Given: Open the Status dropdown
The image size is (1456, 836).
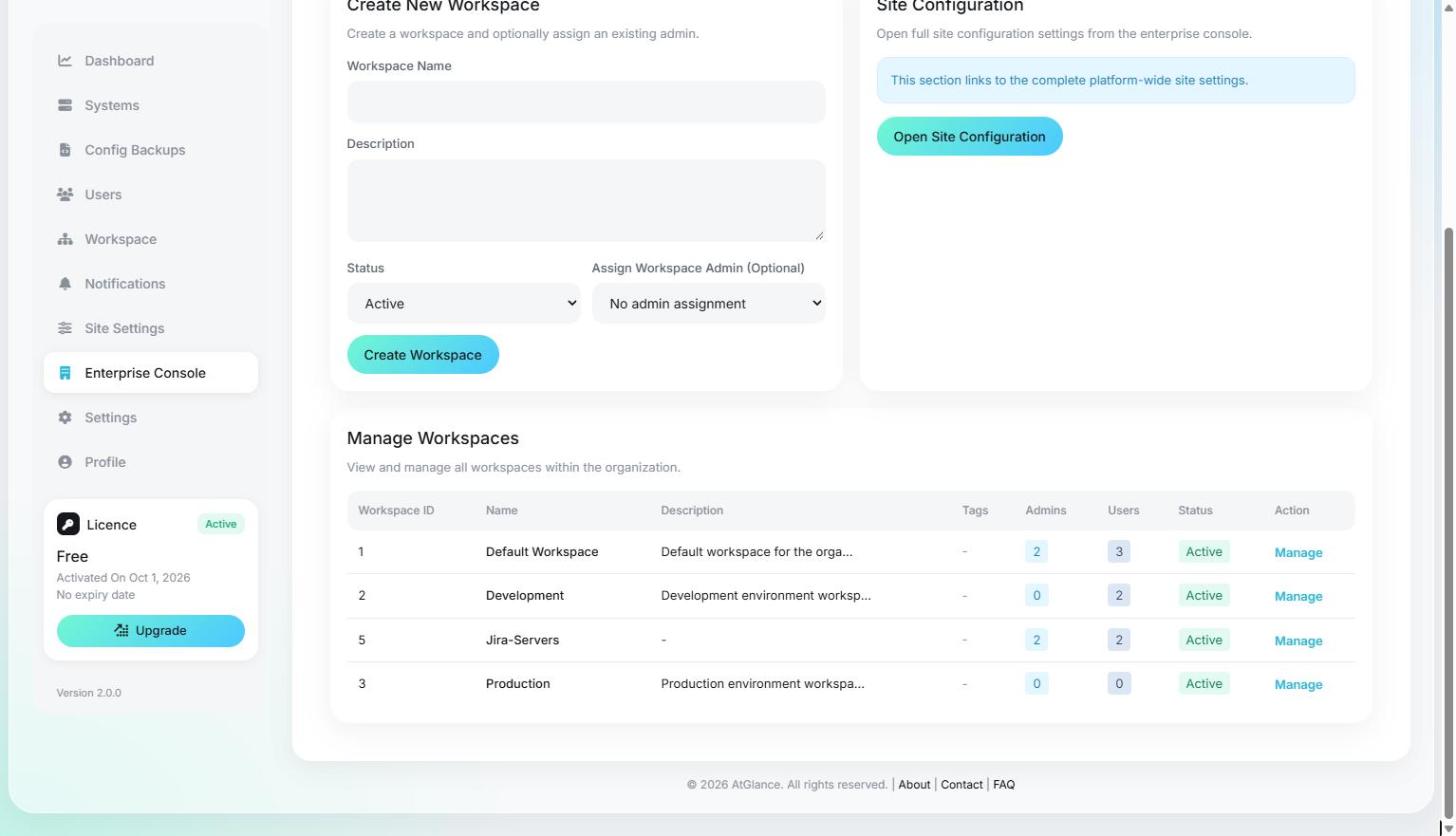Looking at the screenshot, I should pyautogui.click(x=463, y=303).
